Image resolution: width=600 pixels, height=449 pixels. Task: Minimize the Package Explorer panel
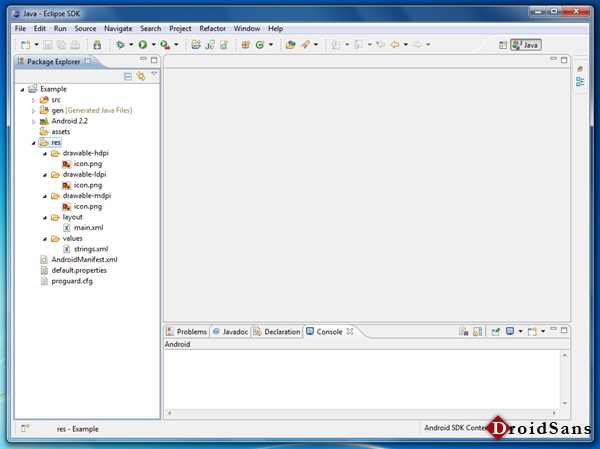coord(143,59)
